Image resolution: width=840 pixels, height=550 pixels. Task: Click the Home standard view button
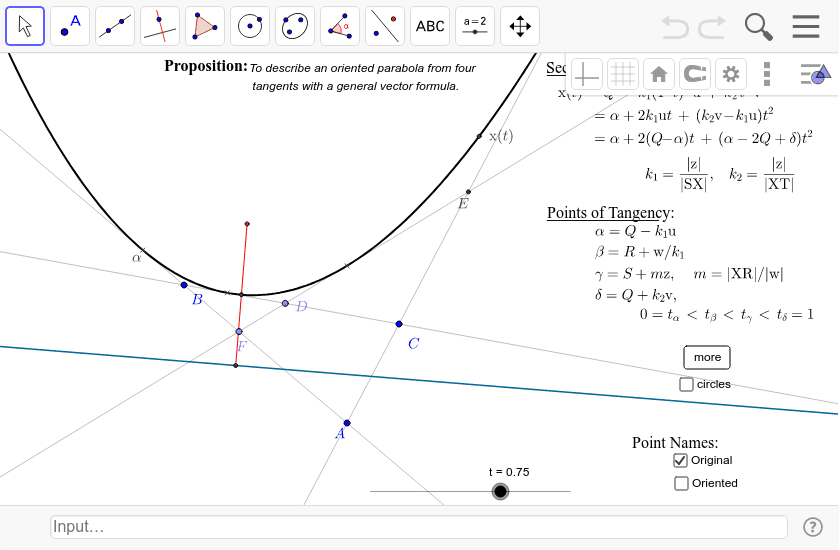pos(658,74)
